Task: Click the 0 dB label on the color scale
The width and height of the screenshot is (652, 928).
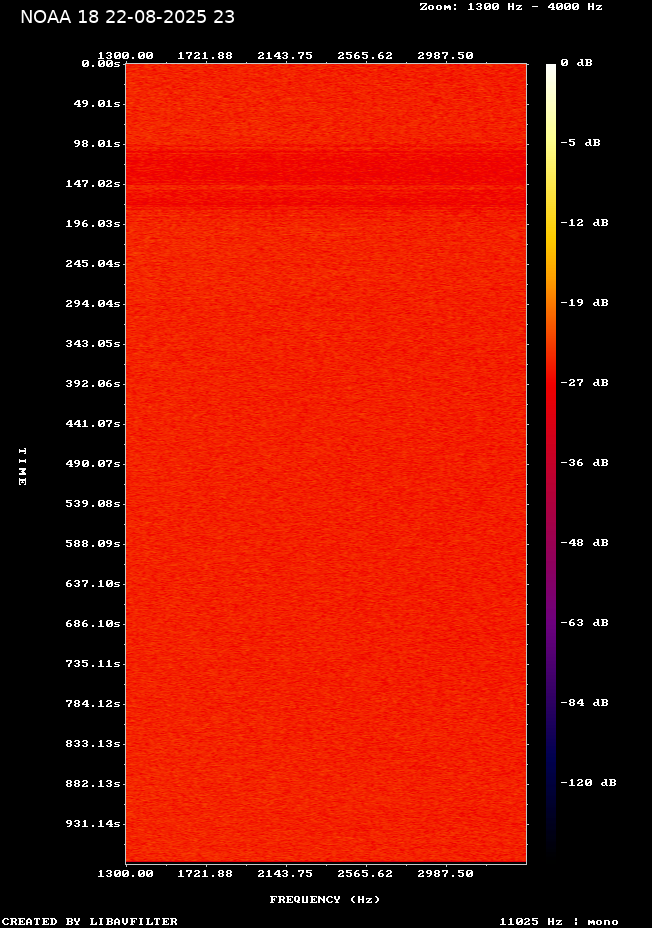Action: pos(576,63)
